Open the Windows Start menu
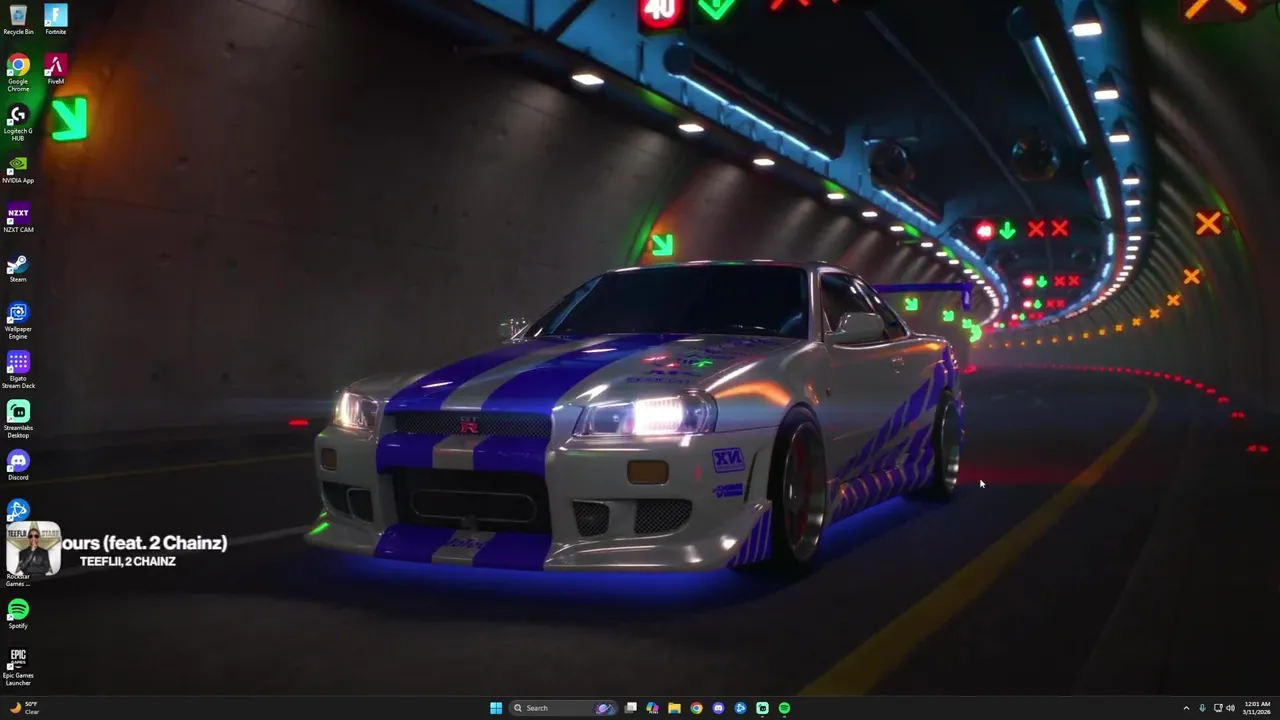Viewport: 1280px width, 720px height. (x=496, y=708)
